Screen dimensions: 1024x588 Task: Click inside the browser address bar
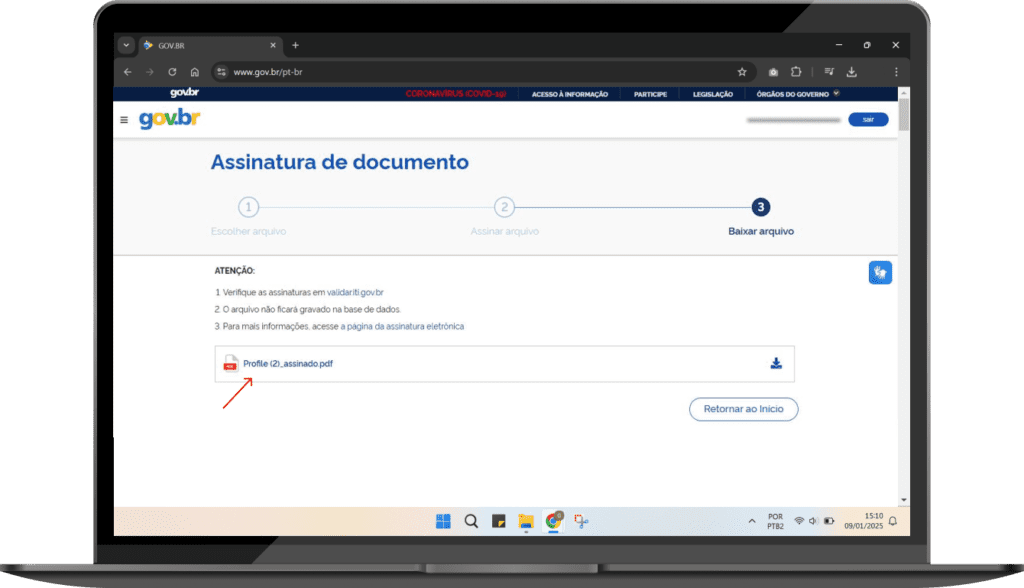tap(400, 72)
